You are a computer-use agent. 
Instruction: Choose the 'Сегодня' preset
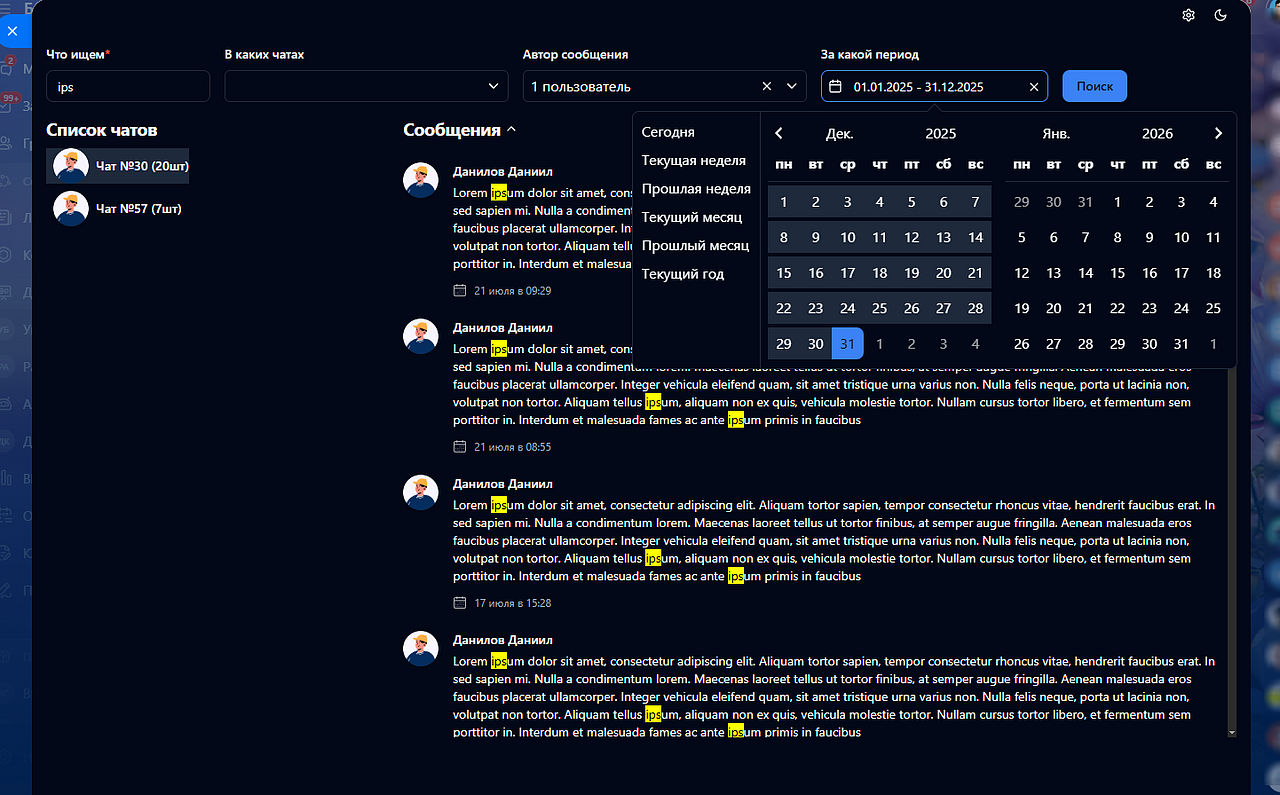pyautogui.click(x=668, y=132)
